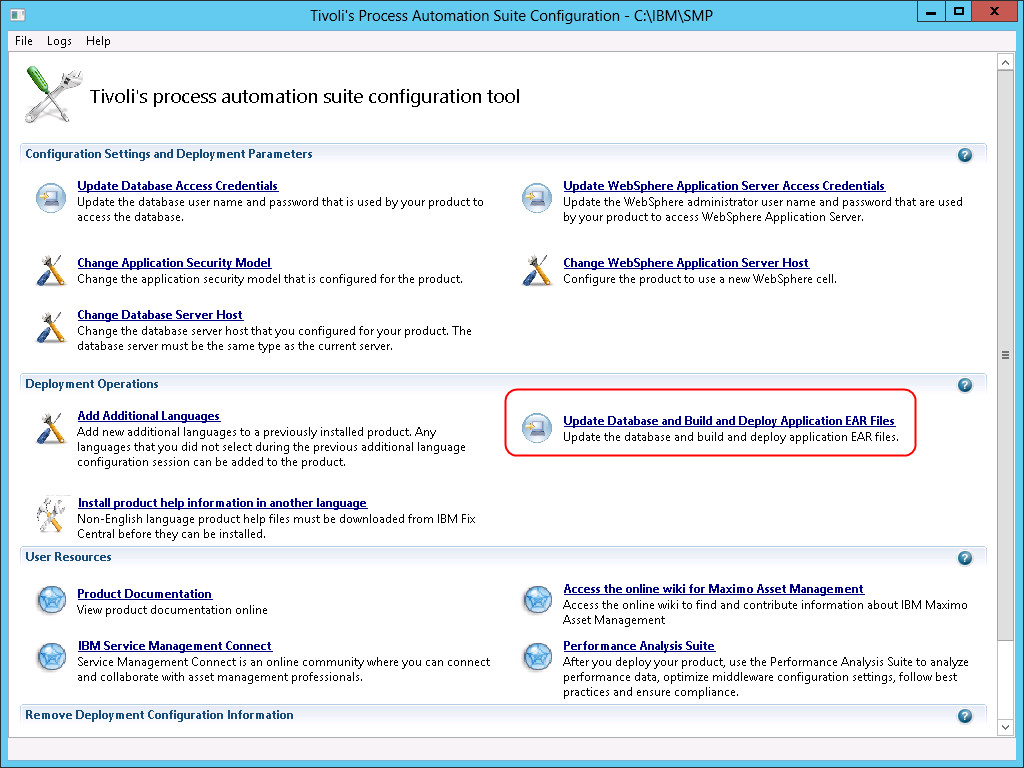The width and height of the screenshot is (1024, 768).
Task: Open Change Application Security Model link
Action: click(x=174, y=263)
